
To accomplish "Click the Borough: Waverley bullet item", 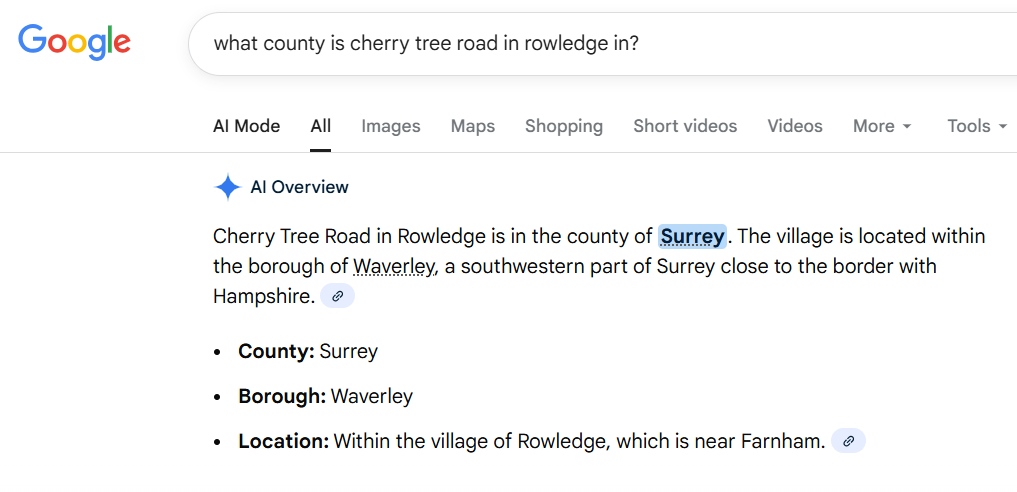I will 325,396.
